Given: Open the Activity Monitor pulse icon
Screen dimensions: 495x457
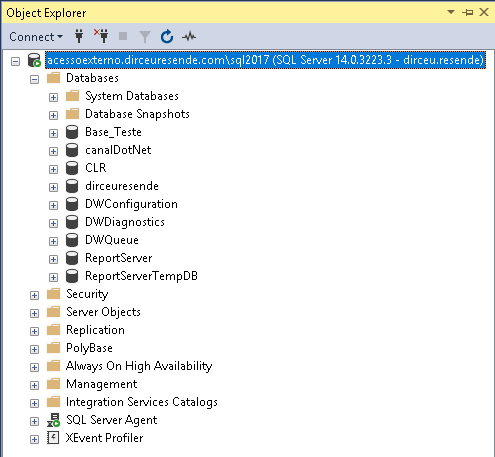Looking at the screenshot, I should point(189,36).
